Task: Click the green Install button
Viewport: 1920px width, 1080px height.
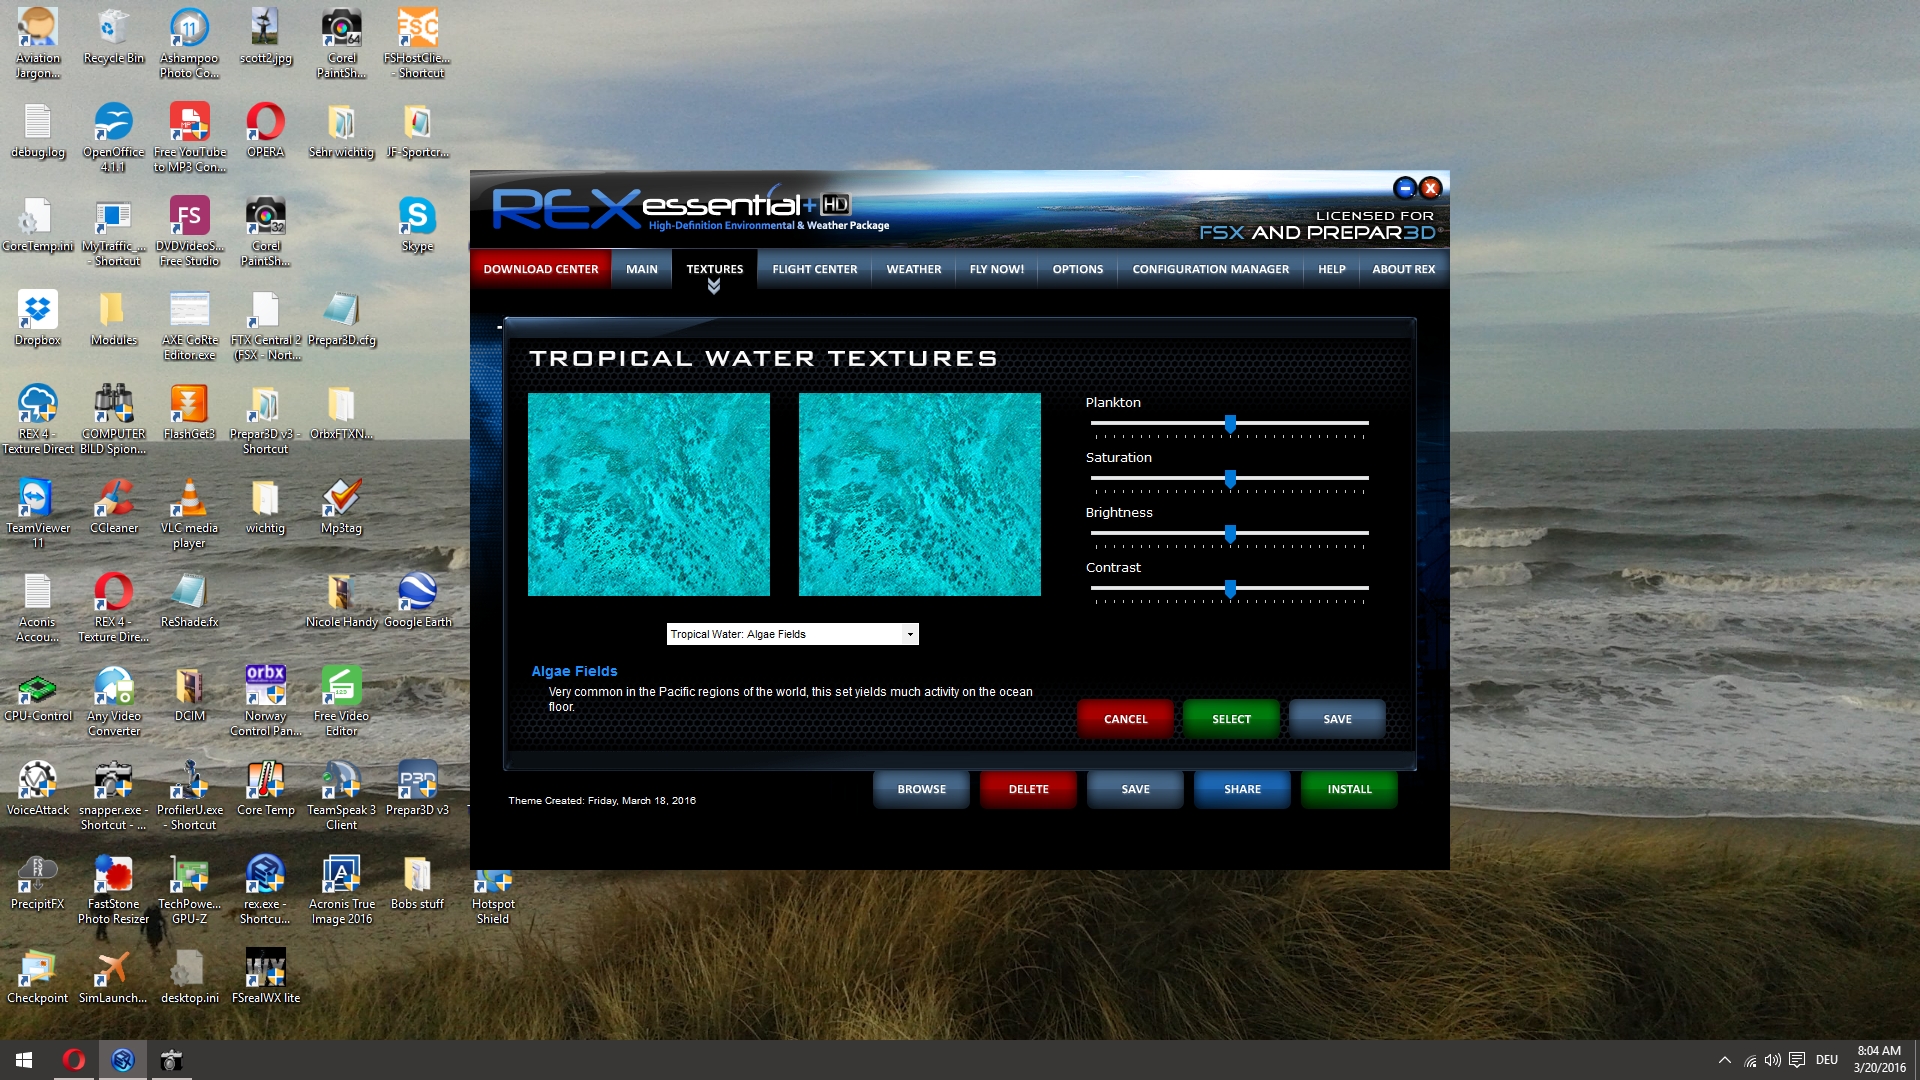Action: 1349,789
